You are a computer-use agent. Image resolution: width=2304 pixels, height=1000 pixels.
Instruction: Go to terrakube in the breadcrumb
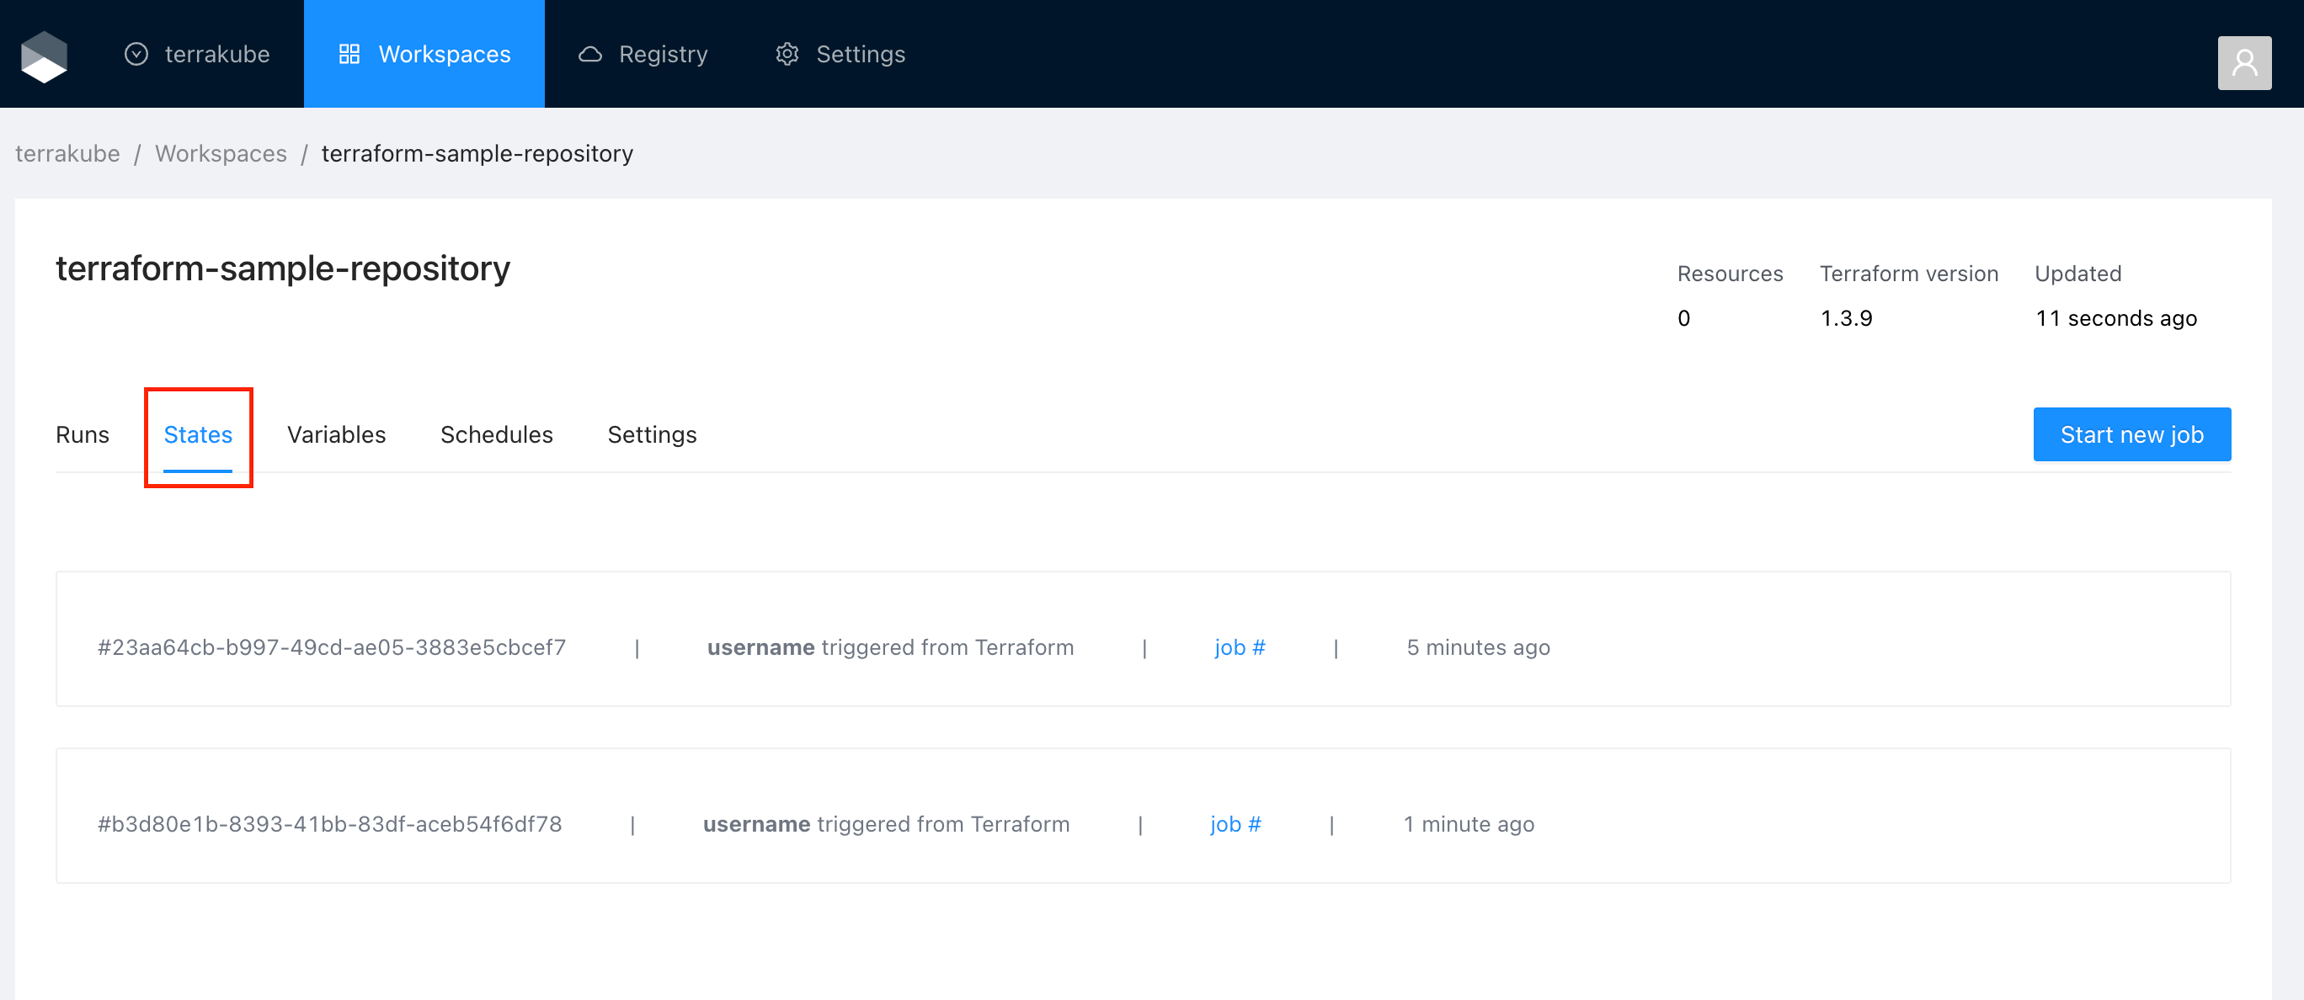(67, 153)
